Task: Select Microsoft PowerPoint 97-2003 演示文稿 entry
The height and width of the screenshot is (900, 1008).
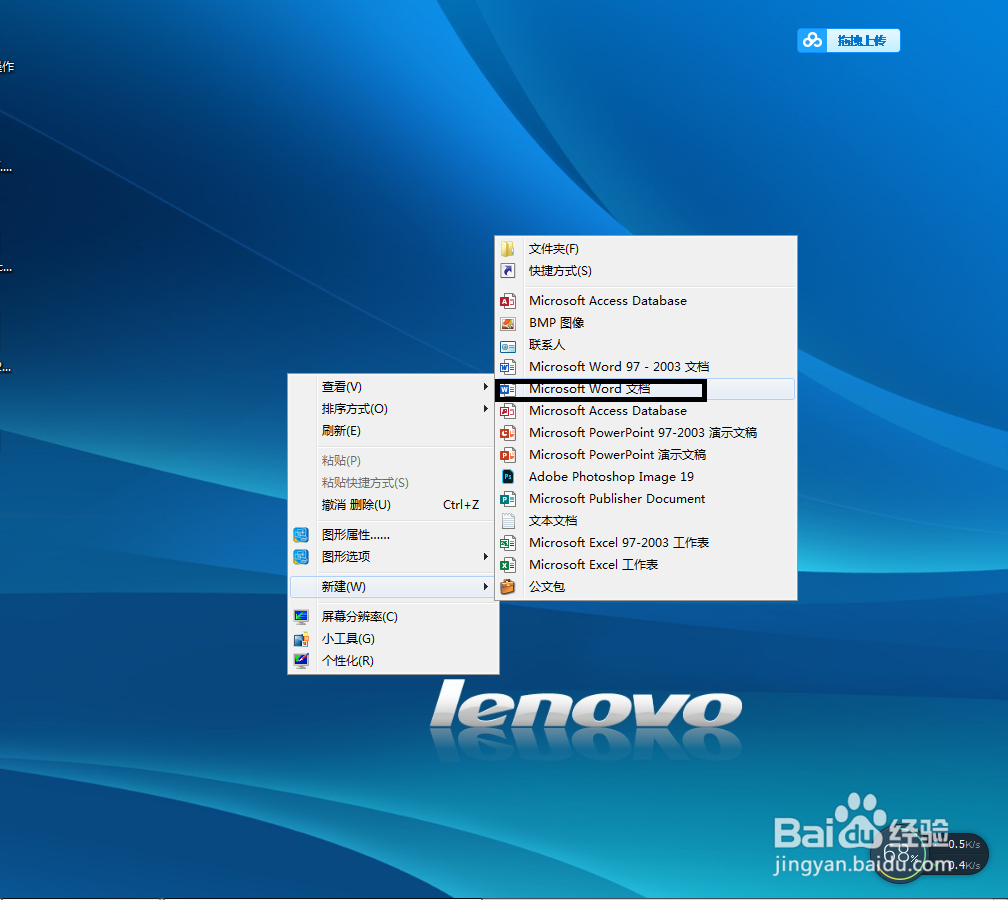Action: point(645,433)
